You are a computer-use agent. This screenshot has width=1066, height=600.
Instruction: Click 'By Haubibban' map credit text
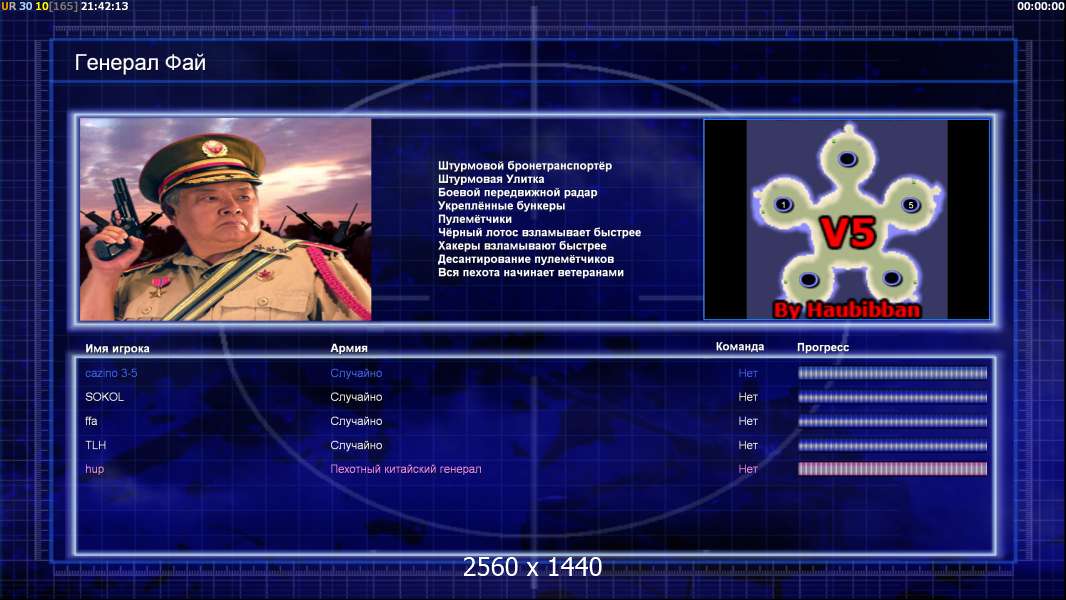[x=846, y=310]
